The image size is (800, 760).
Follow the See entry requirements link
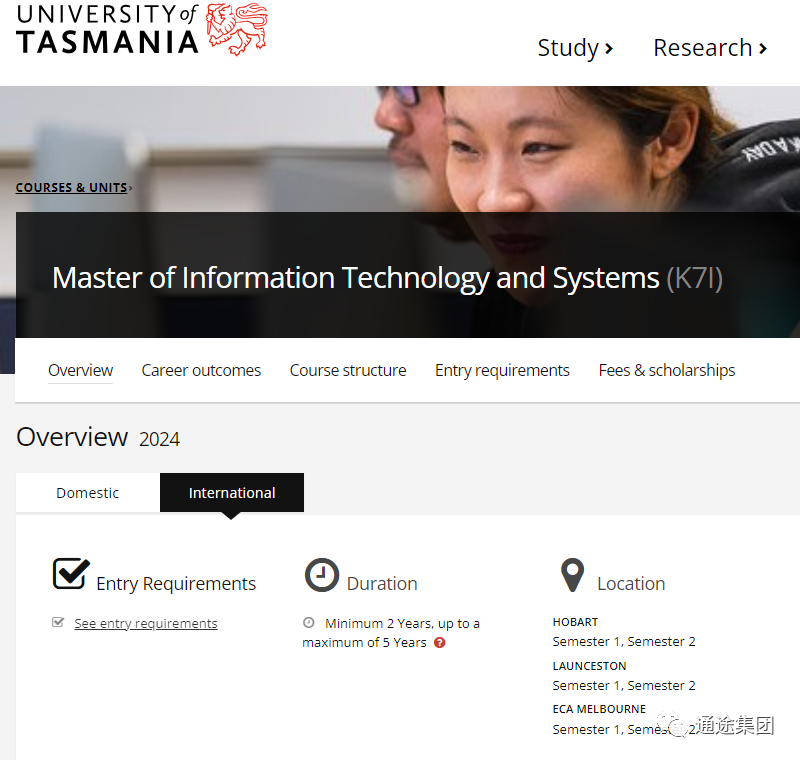(146, 623)
